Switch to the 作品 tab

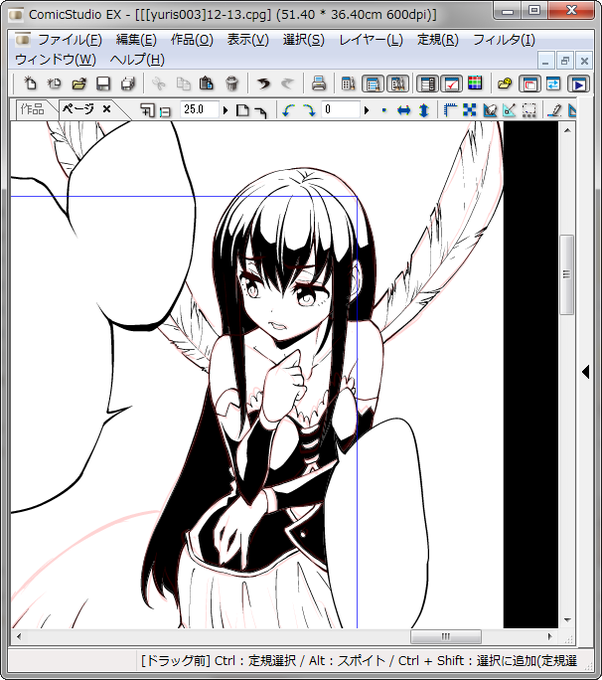coord(33,109)
